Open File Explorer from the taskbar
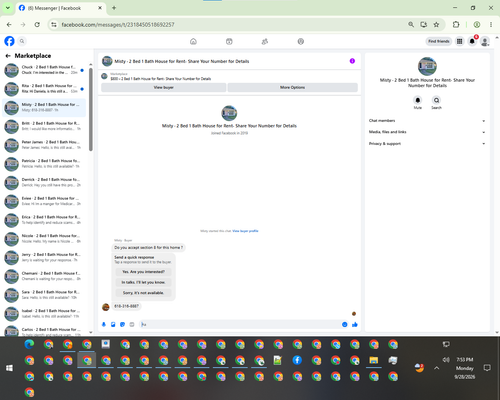The width and height of the screenshot is (500, 400). click(374, 360)
